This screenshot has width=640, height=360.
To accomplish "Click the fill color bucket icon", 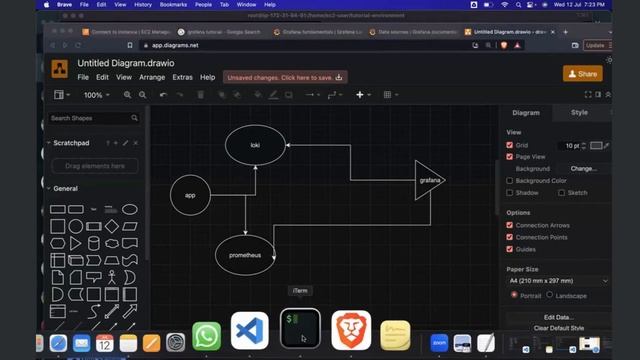I will [x=258, y=95].
